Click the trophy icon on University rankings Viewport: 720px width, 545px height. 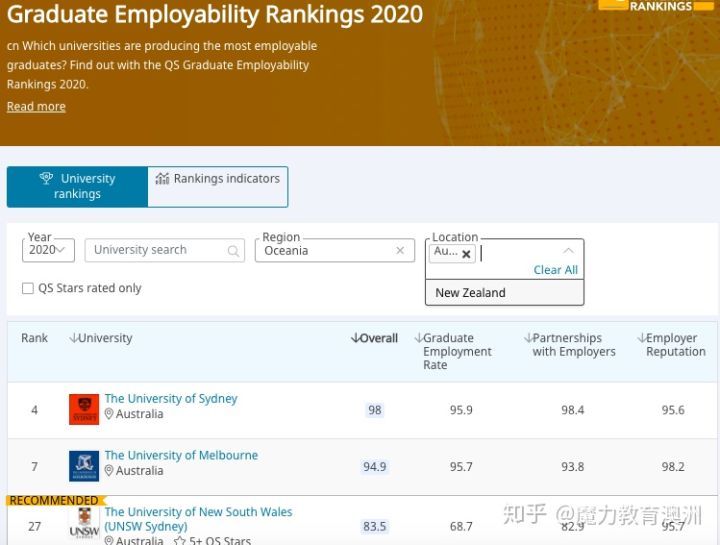click(x=46, y=178)
